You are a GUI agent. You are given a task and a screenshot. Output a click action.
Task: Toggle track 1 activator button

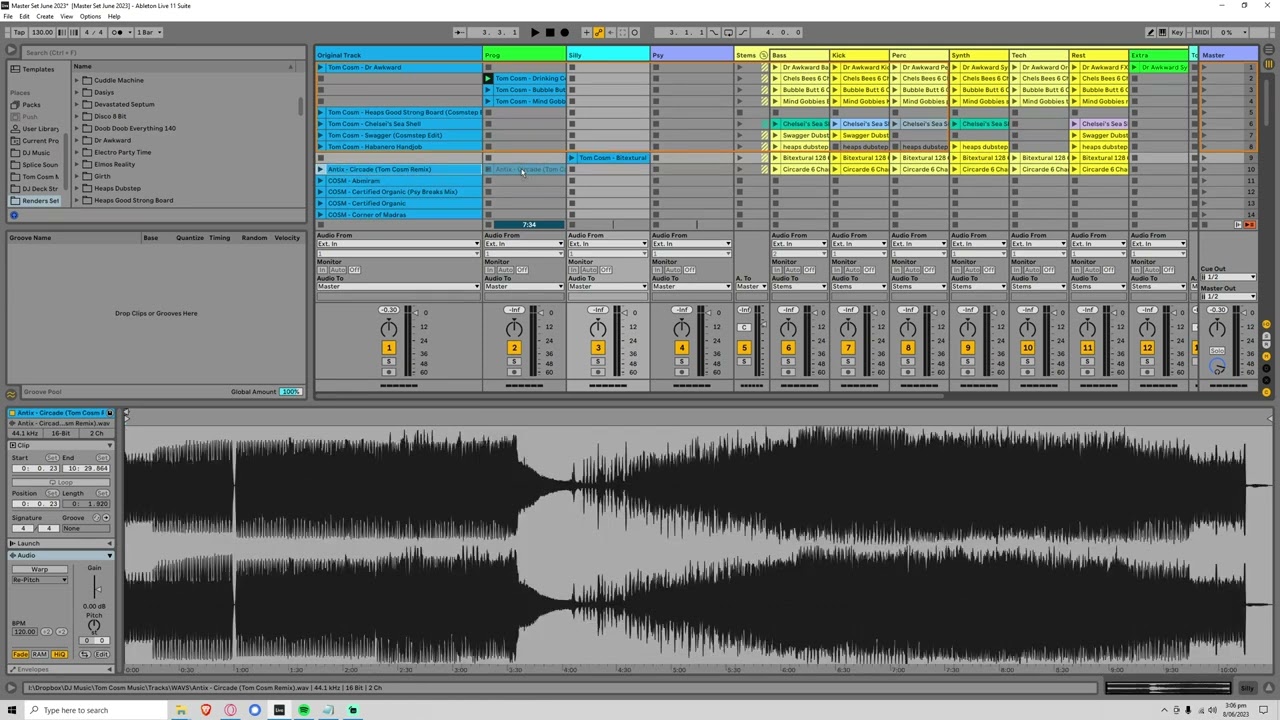tap(388, 348)
